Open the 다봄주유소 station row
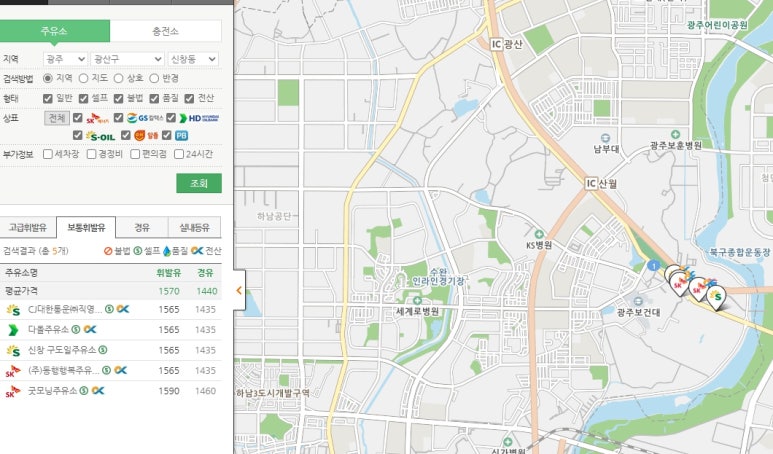Image resolution: width=773 pixels, height=454 pixels. (x=110, y=330)
